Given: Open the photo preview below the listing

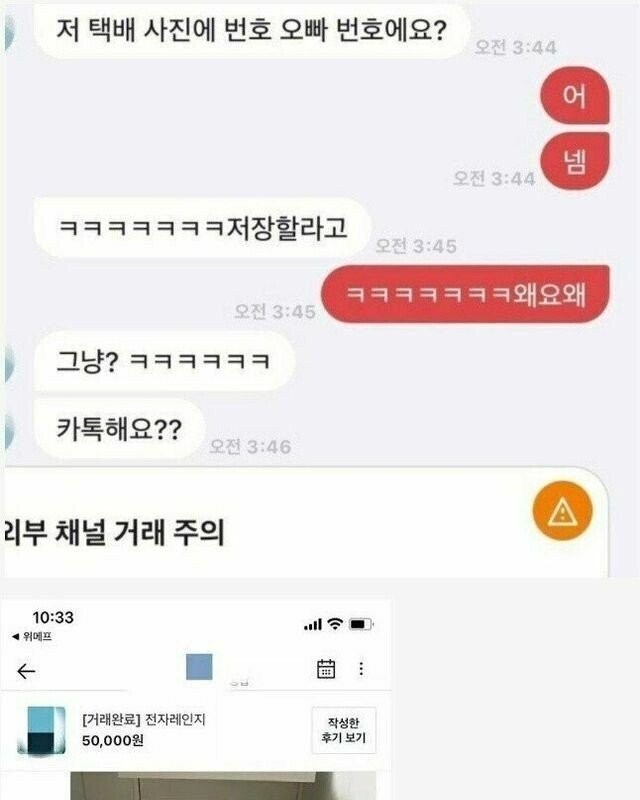Looking at the screenshot, I should coord(223,786).
